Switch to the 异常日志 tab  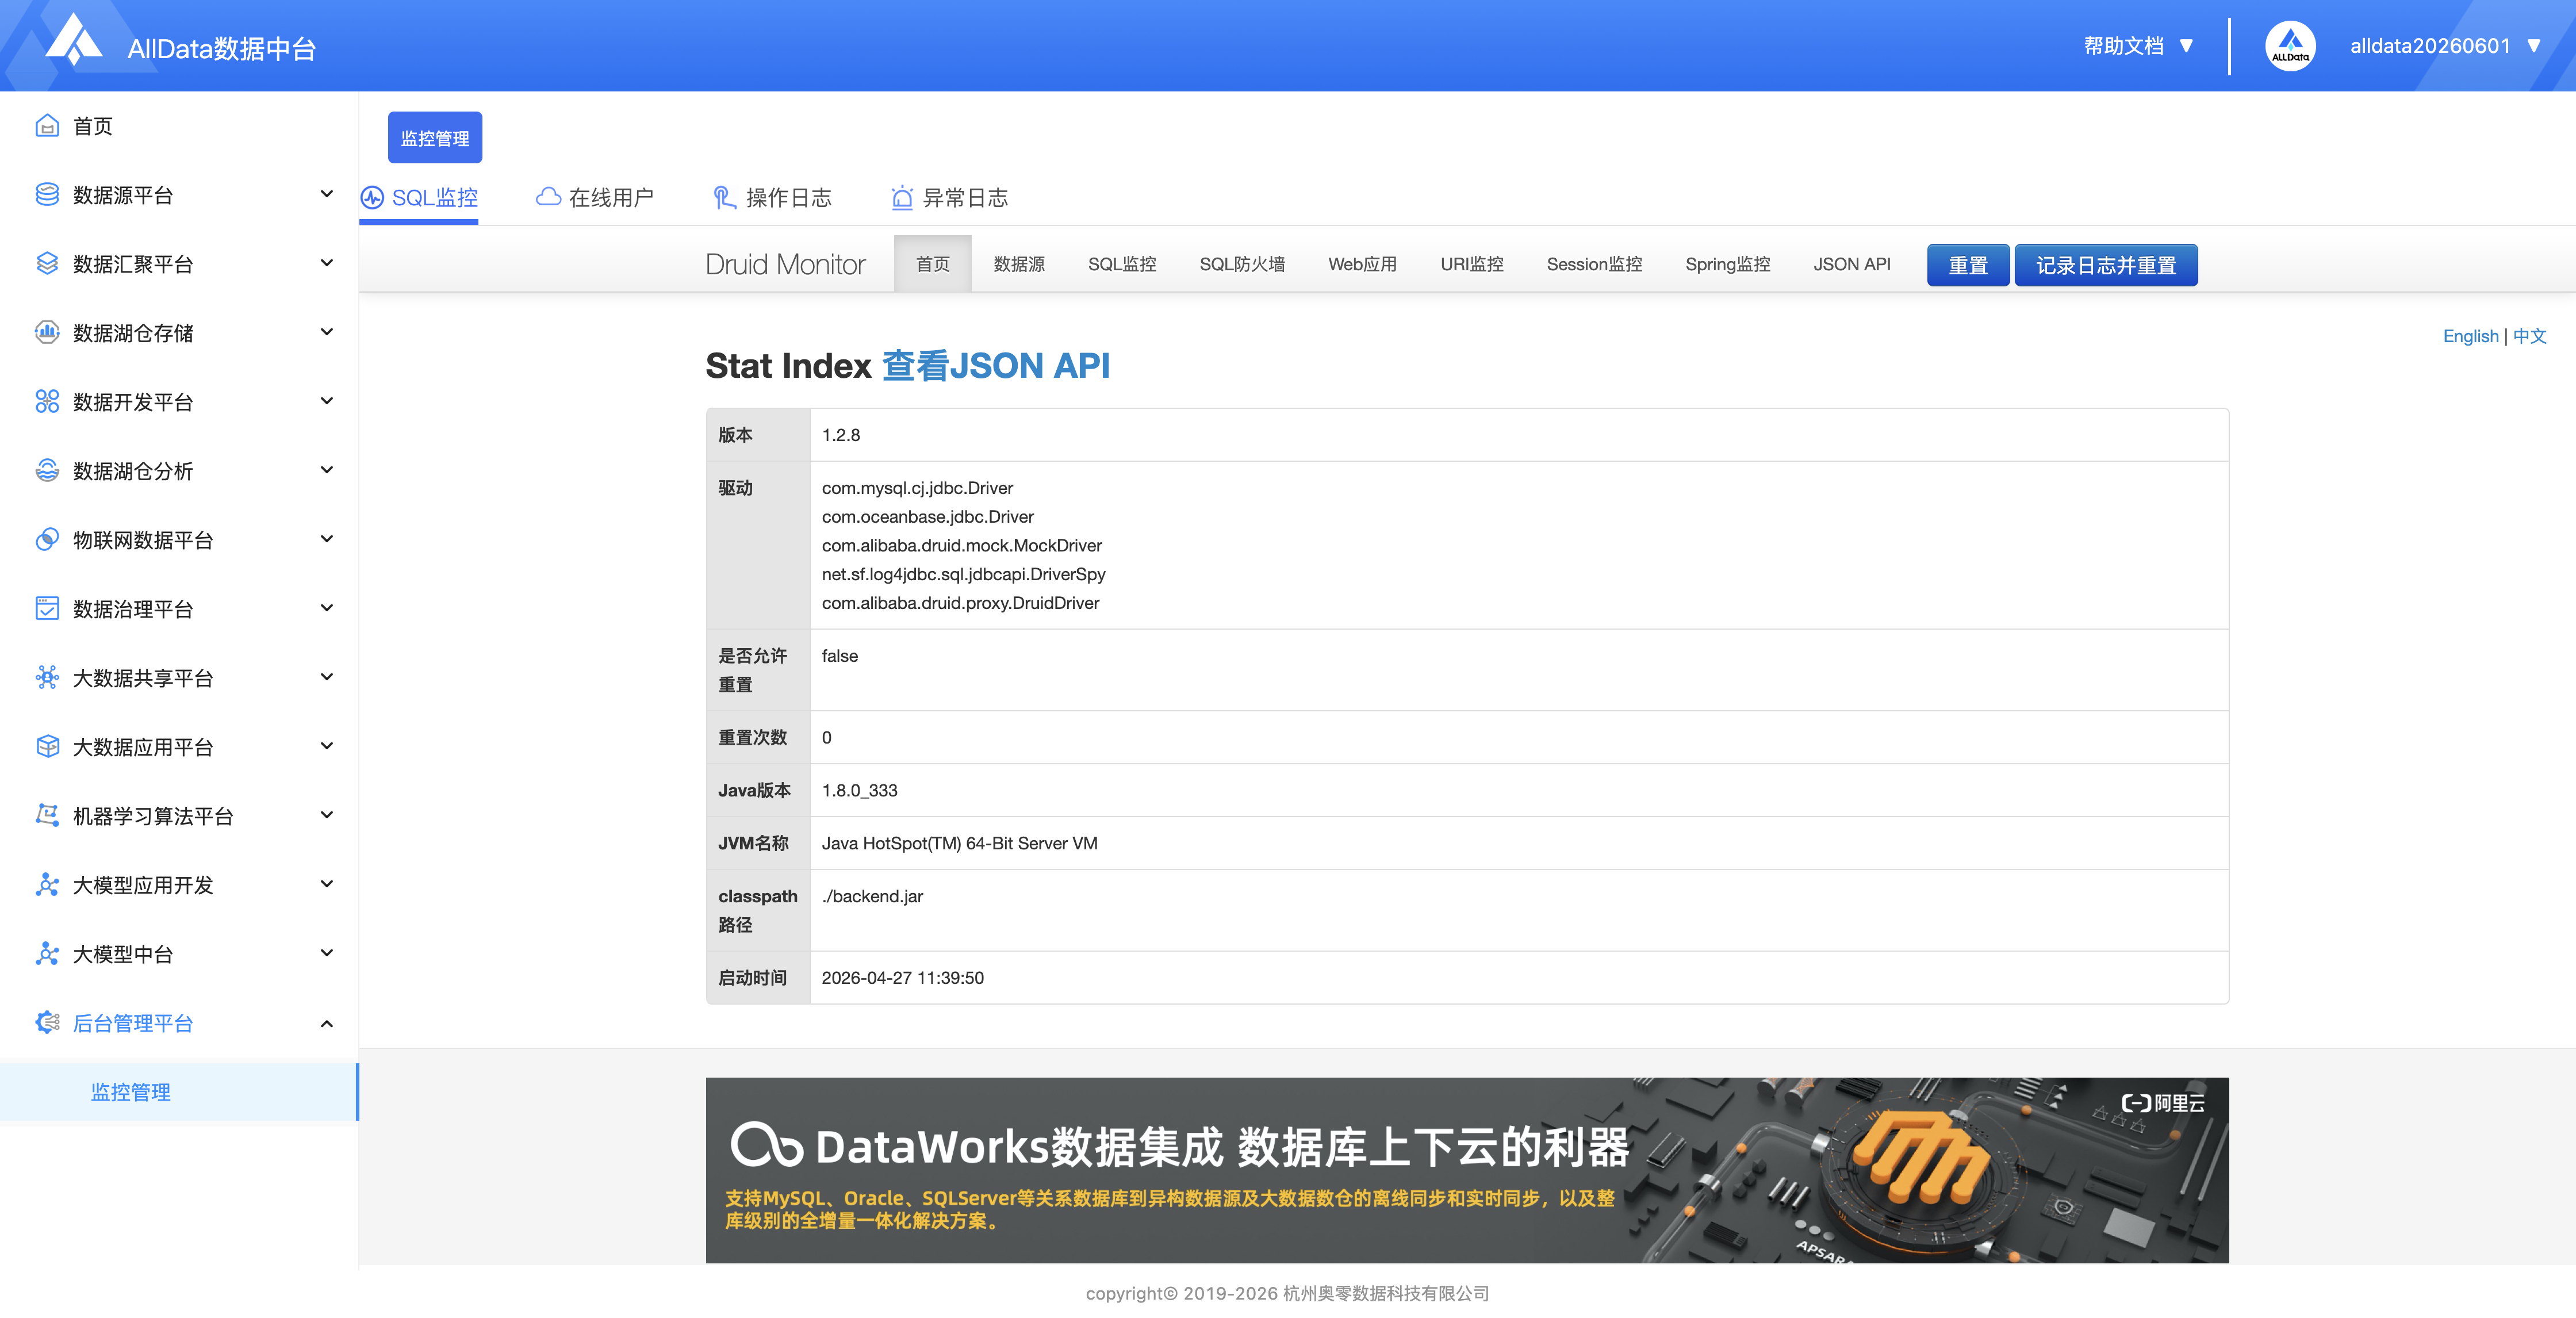tap(949, 197)
